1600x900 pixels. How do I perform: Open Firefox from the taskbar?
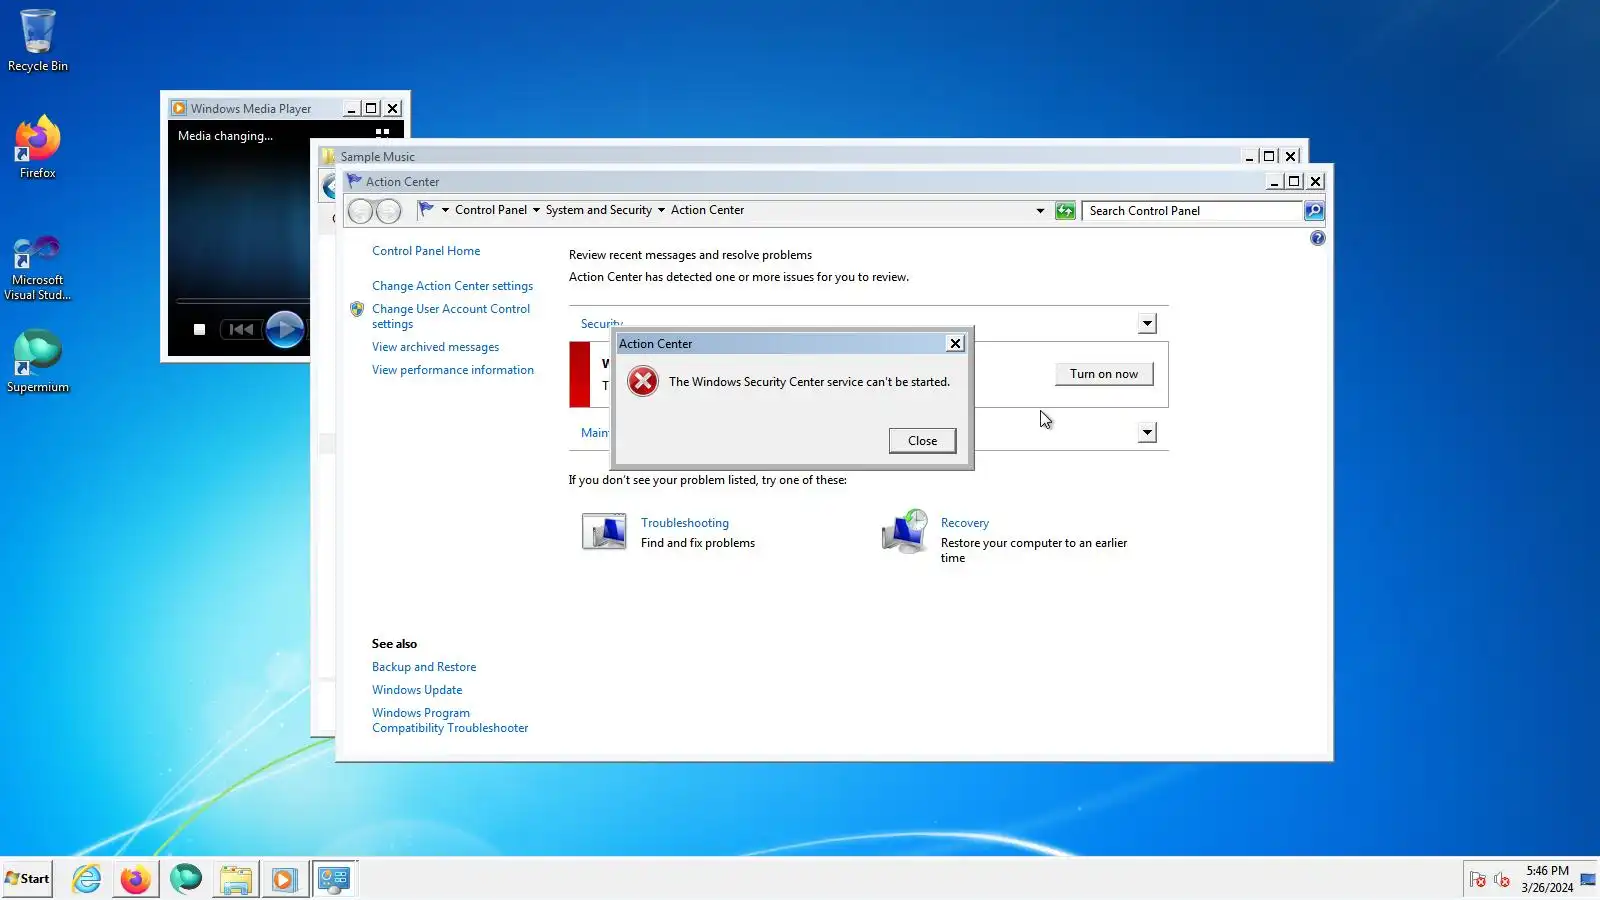(135, 879)
